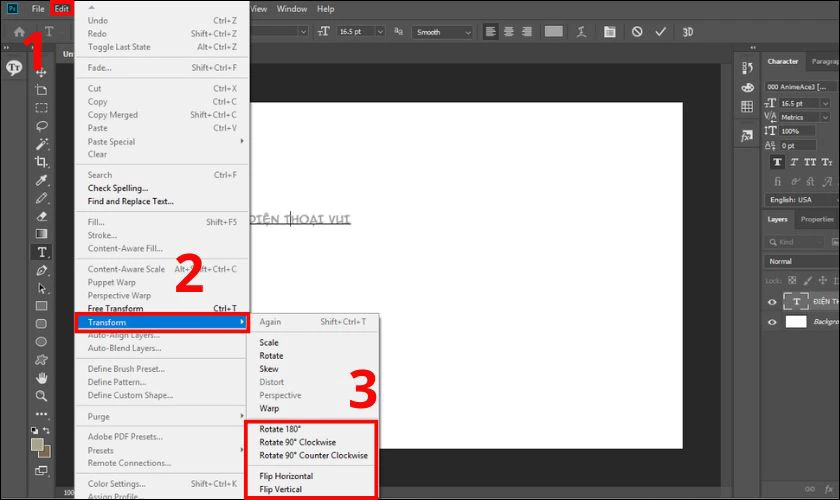840x500 pixels.
Task: Select the Gradient tool
Action: click(x=41, y=234)
